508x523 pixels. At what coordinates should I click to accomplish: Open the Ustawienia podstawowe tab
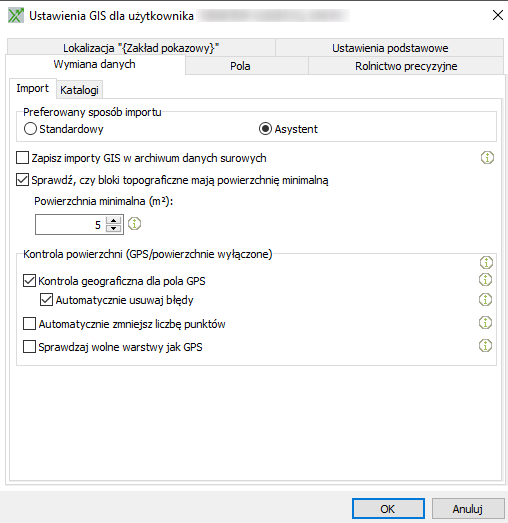[390, 48]
